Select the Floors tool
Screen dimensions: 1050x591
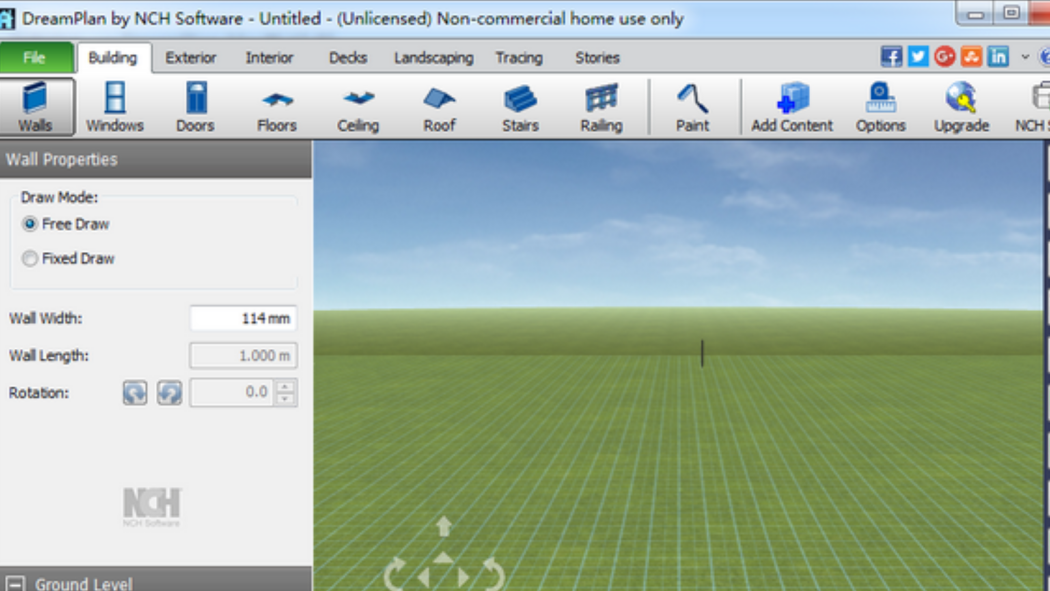277,107
